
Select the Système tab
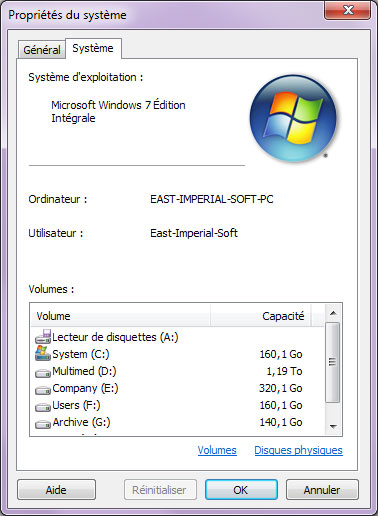[93, 48]
